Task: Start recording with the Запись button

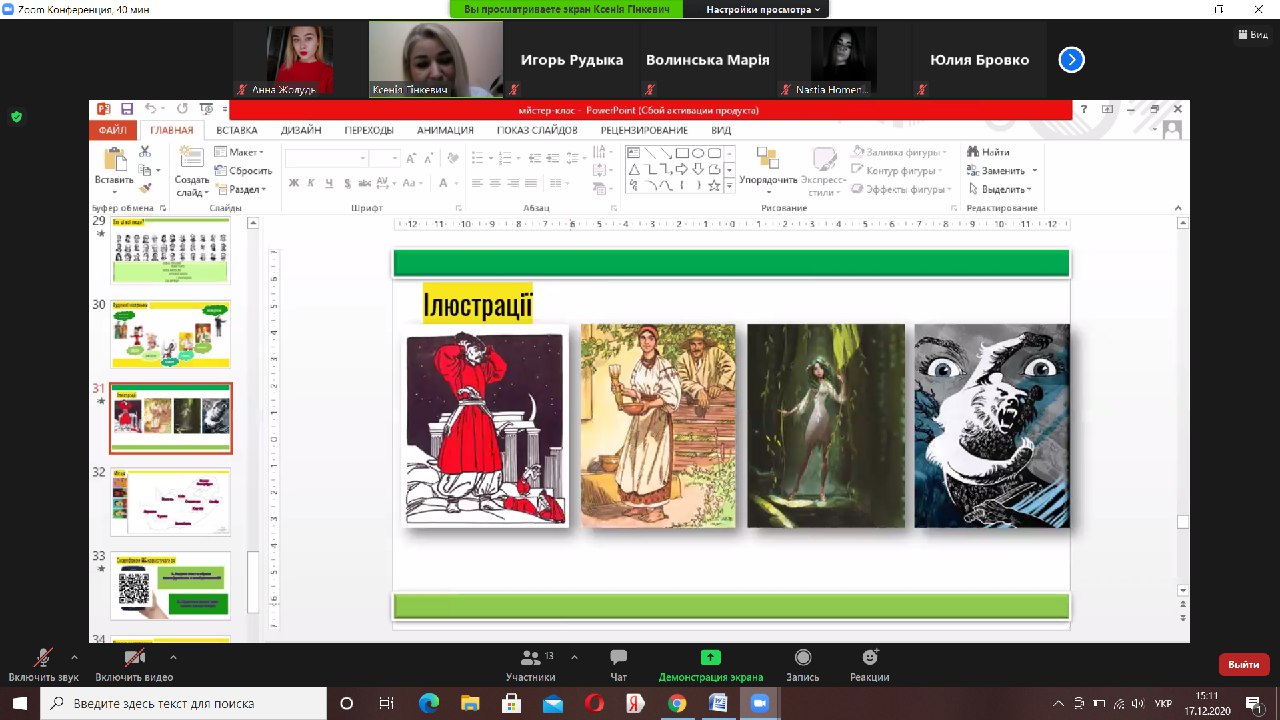Action: 802,658
